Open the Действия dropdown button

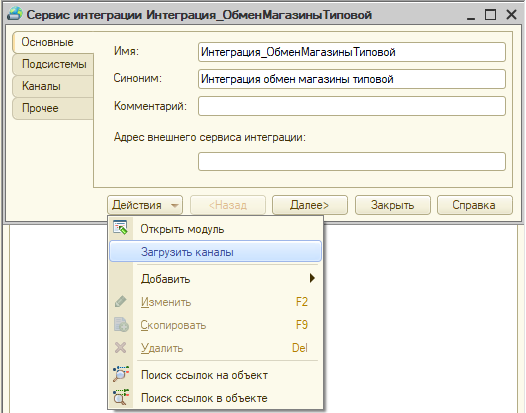tap(145, 205)
